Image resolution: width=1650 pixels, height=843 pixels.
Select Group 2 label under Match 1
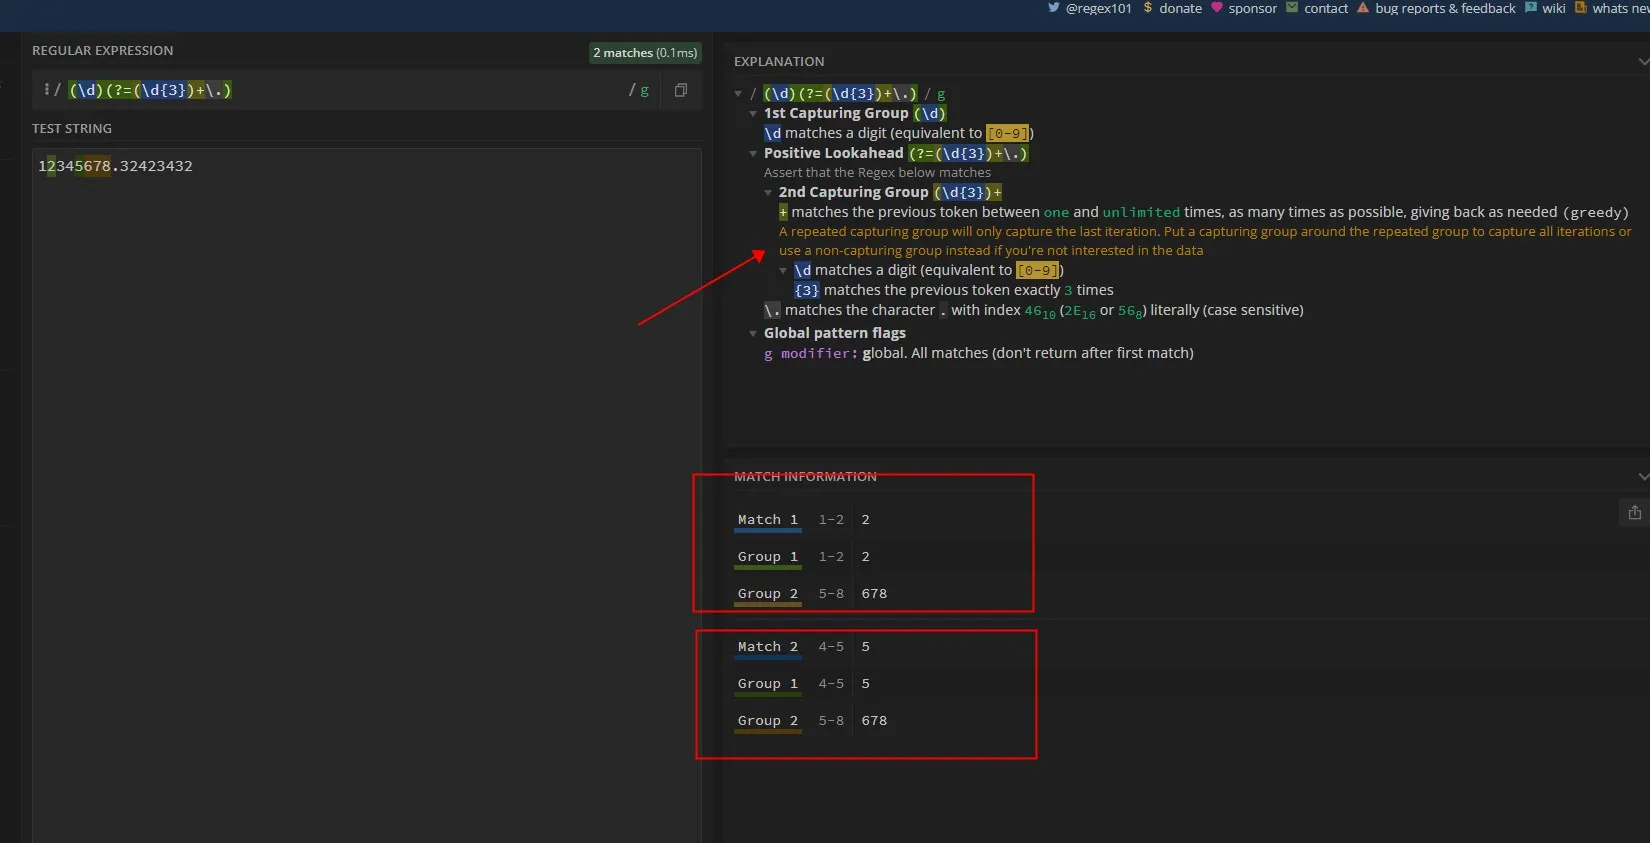pos(768,594)
